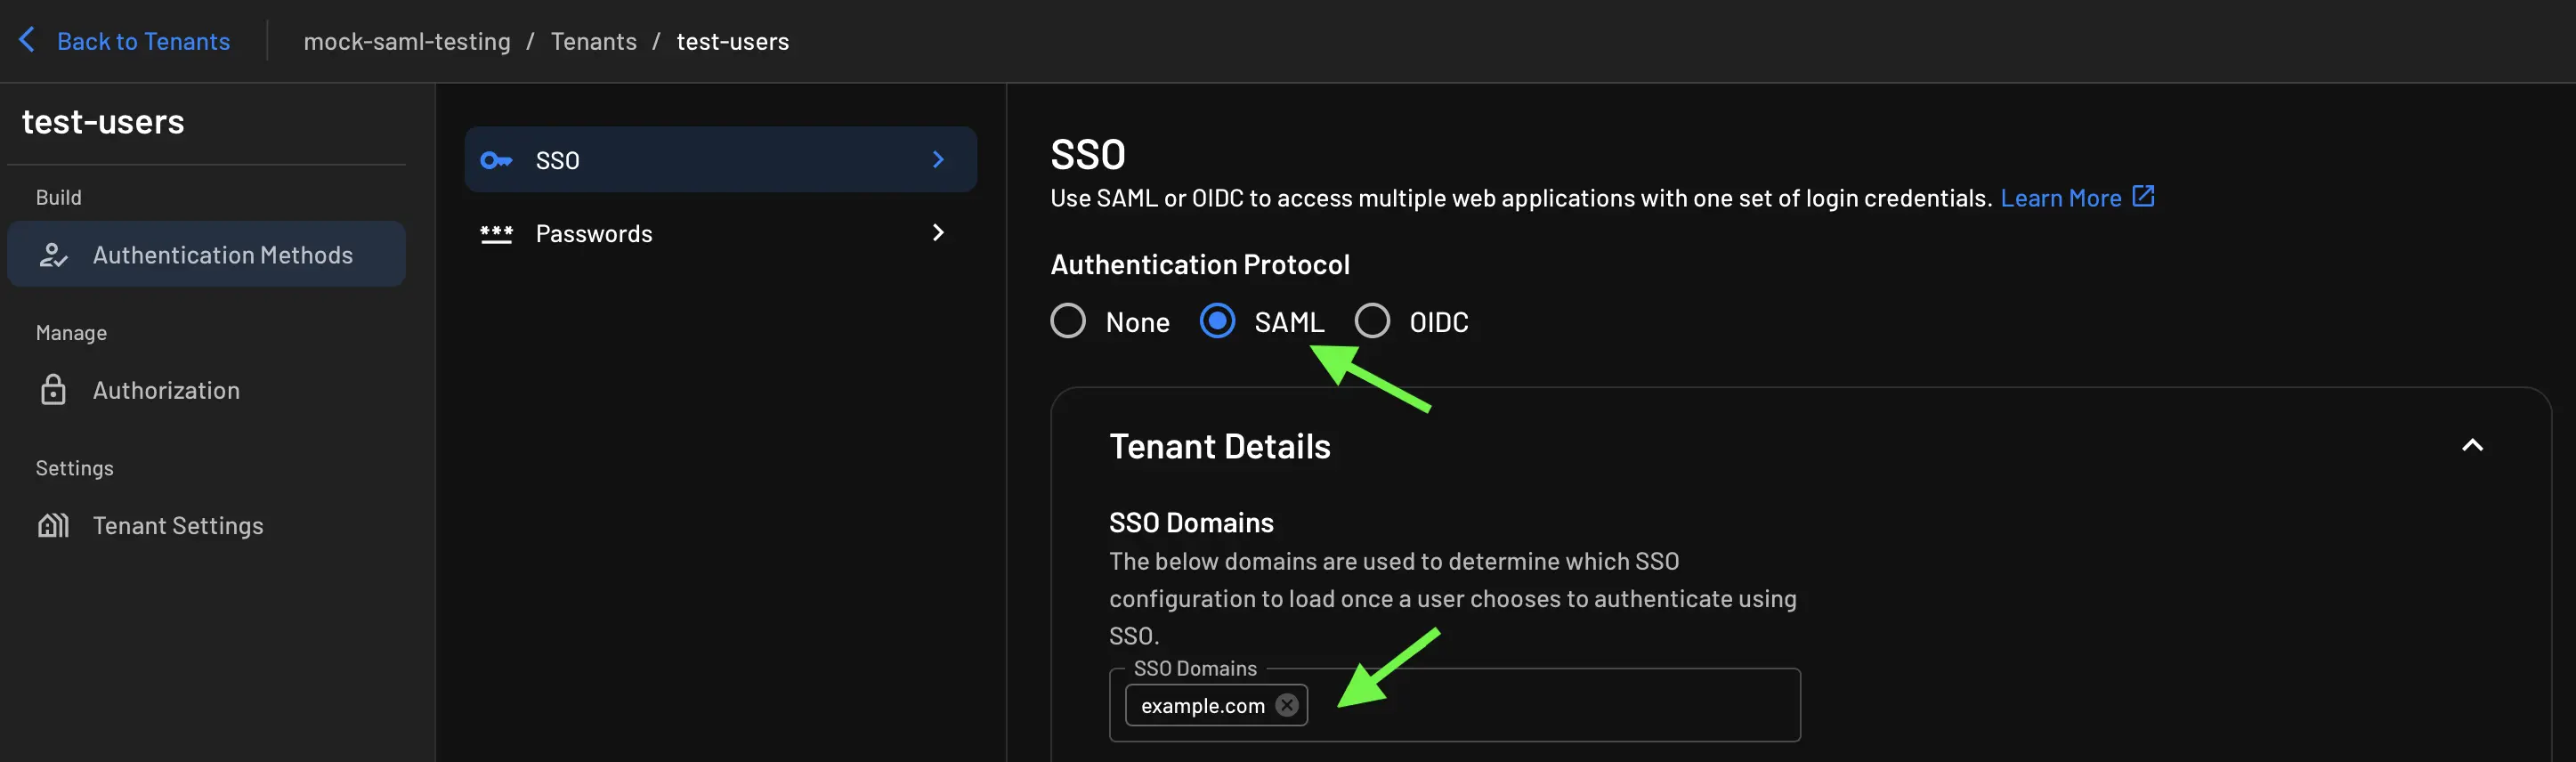Click the person icon on Authentication Methods
This screenshot has width=2576, height=762.
[55, 254]
